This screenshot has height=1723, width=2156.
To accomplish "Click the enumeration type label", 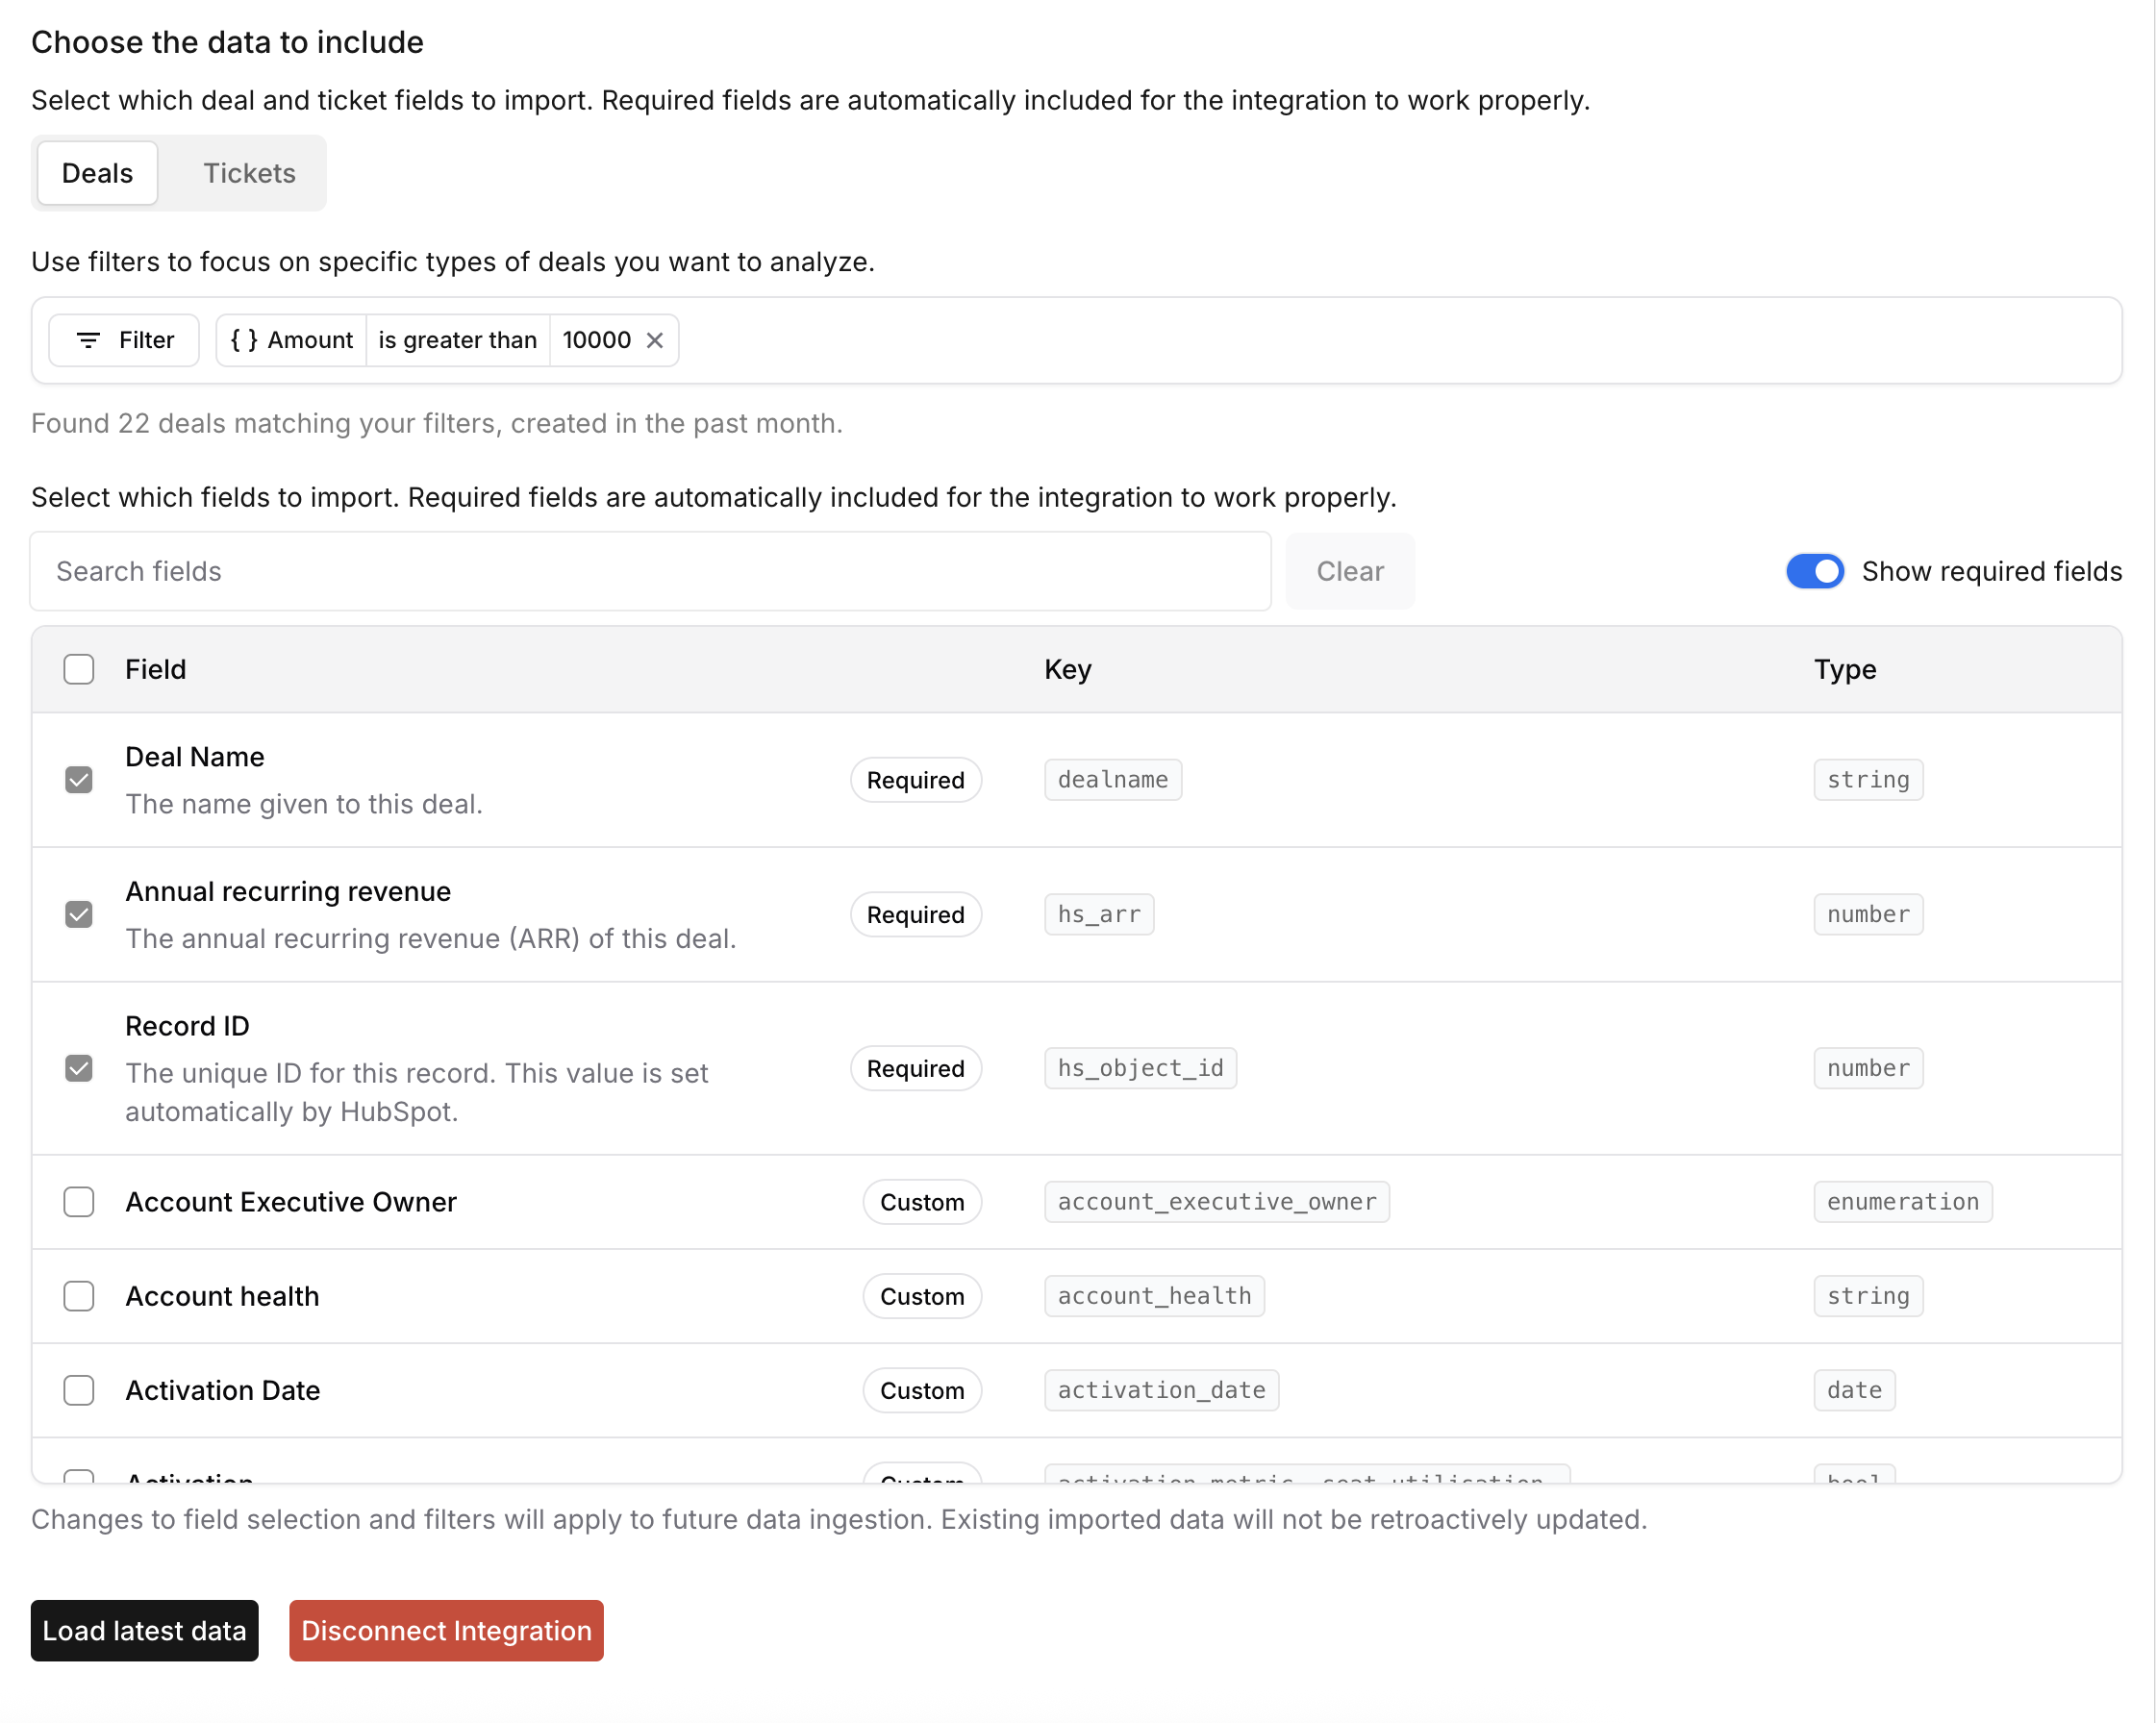I will (1902, 1202).
